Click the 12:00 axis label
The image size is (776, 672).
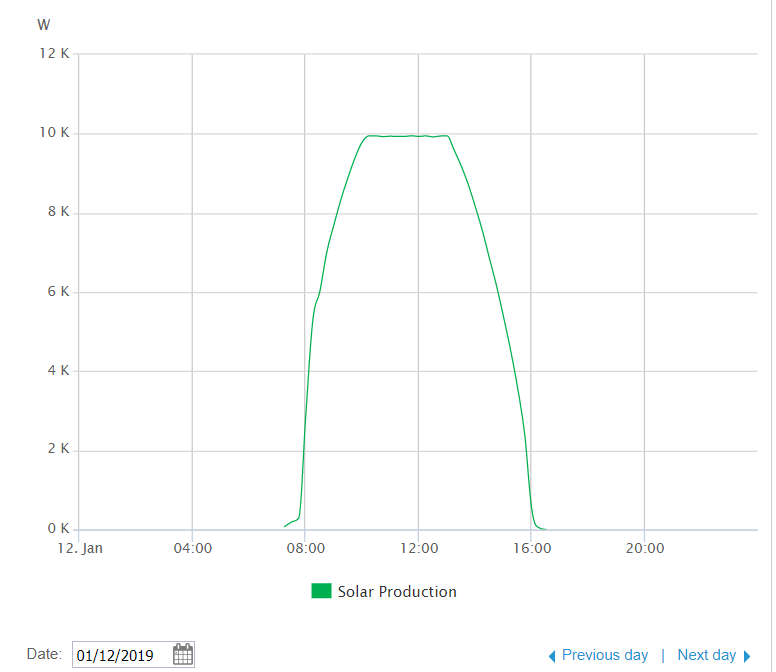pyautogui.click(x=419, y=548)
